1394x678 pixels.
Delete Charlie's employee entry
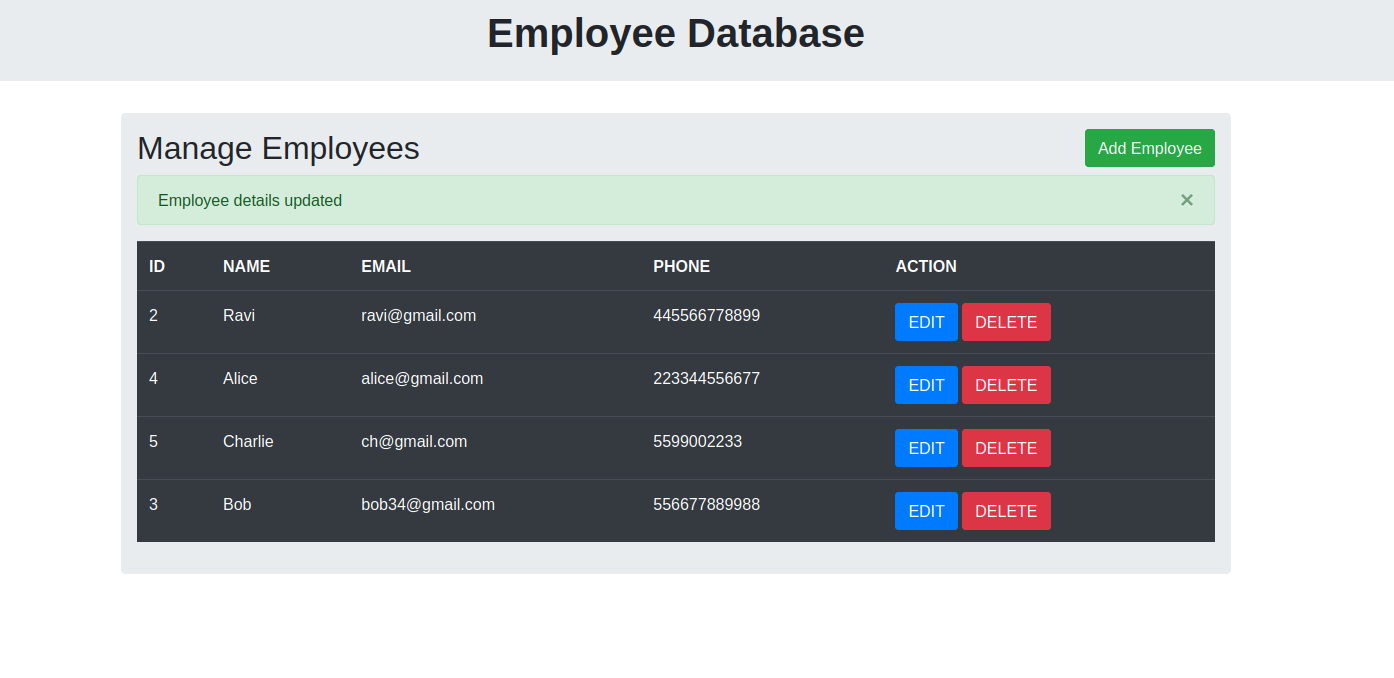1006,447
